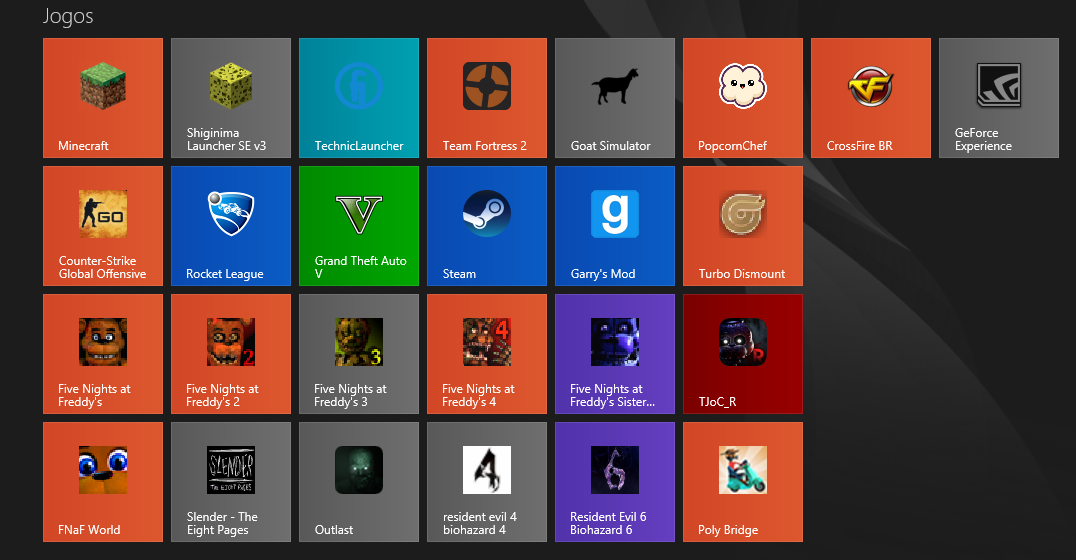
Task: Open the FNaF World tile
Action: point(103,482)
